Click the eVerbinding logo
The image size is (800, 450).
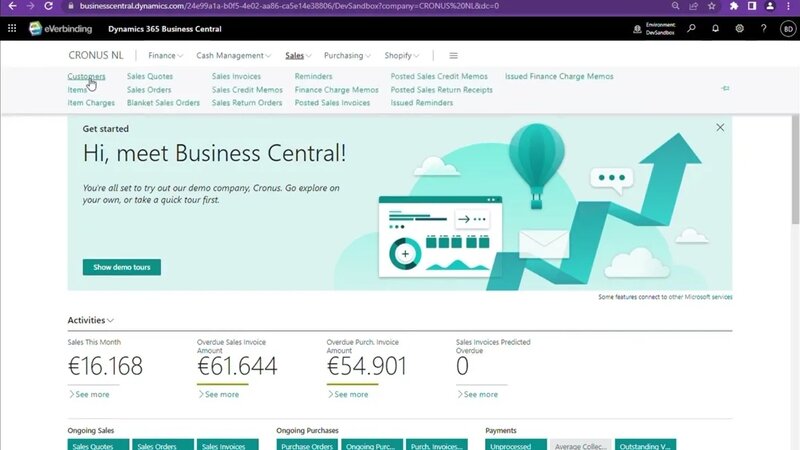coord(61,29)
